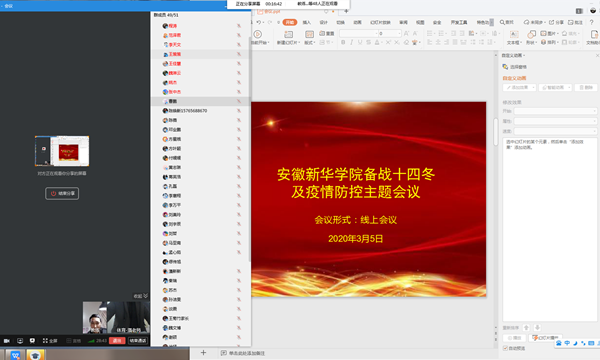The height and width of the screenshot is (360, 600).
Task: Switch to the 插入 ribbon tab
Action: tap(307, 22)
